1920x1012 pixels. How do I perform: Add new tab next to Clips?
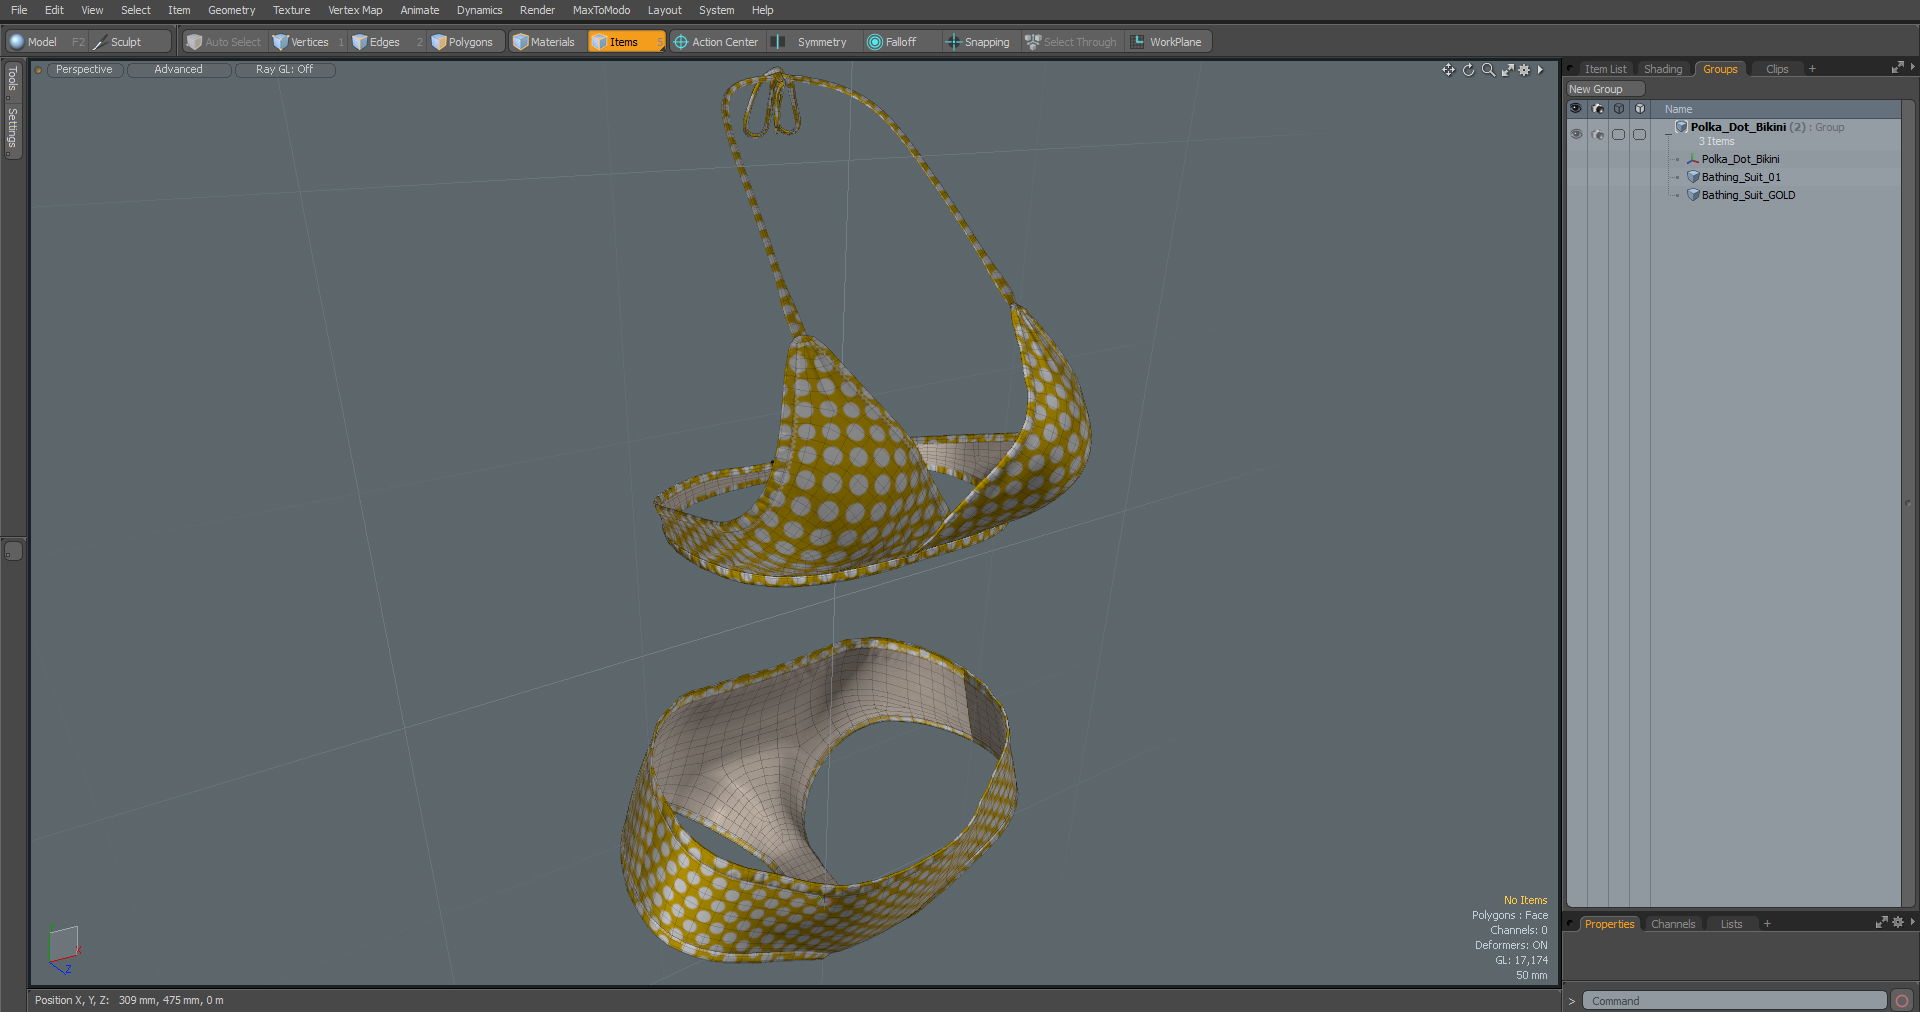(1812, 69)
